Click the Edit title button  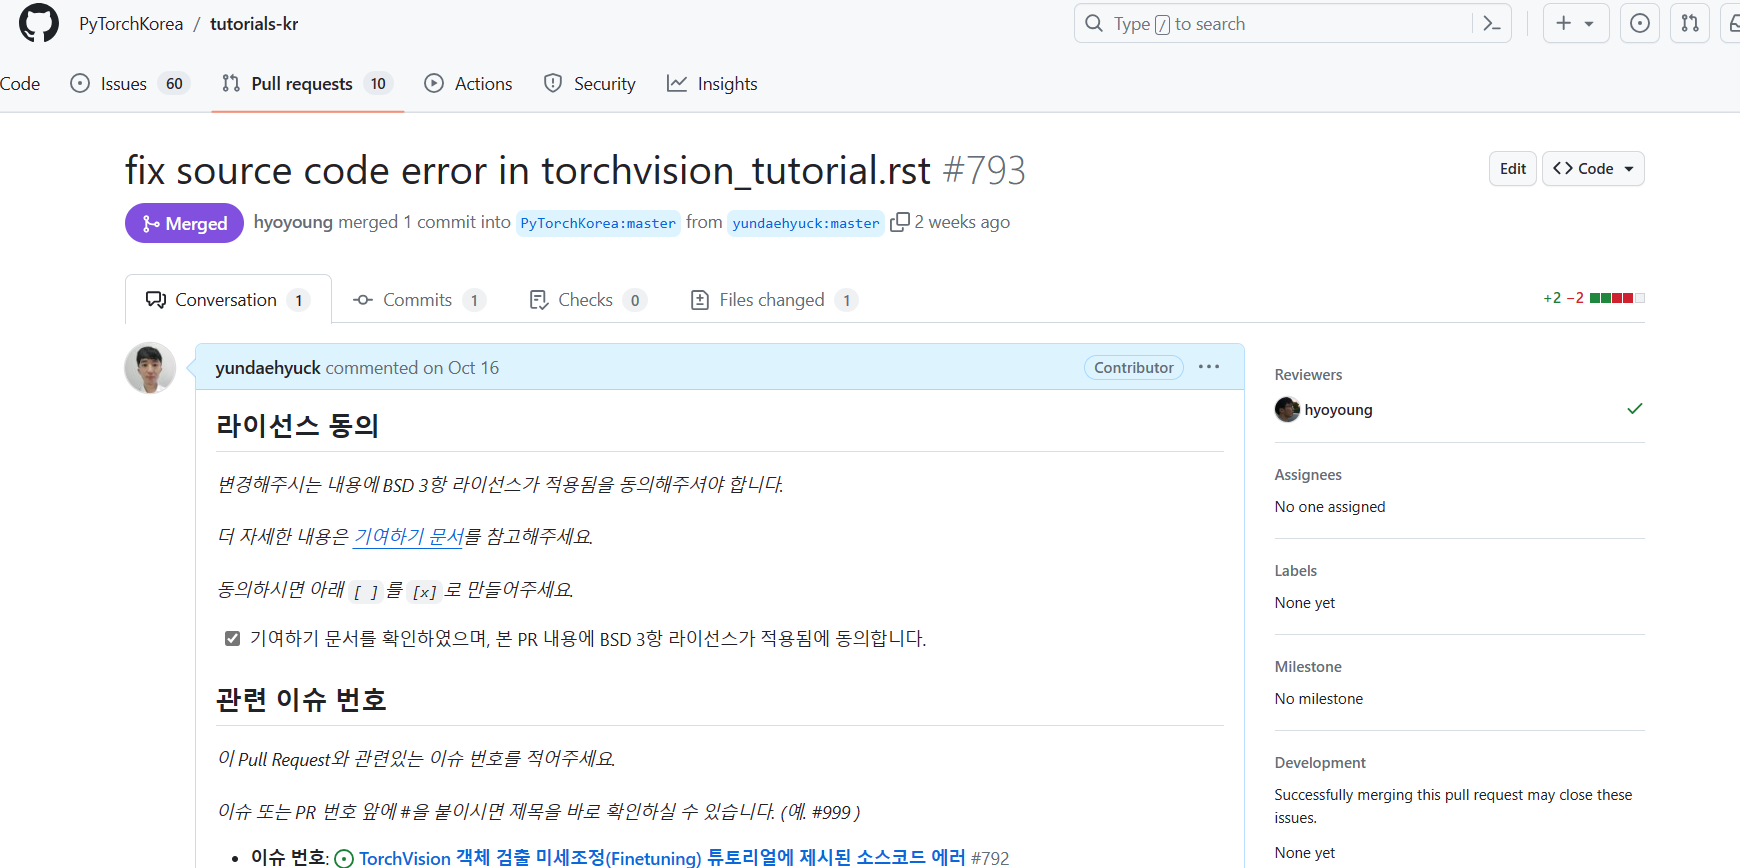tap(1512, 169)
